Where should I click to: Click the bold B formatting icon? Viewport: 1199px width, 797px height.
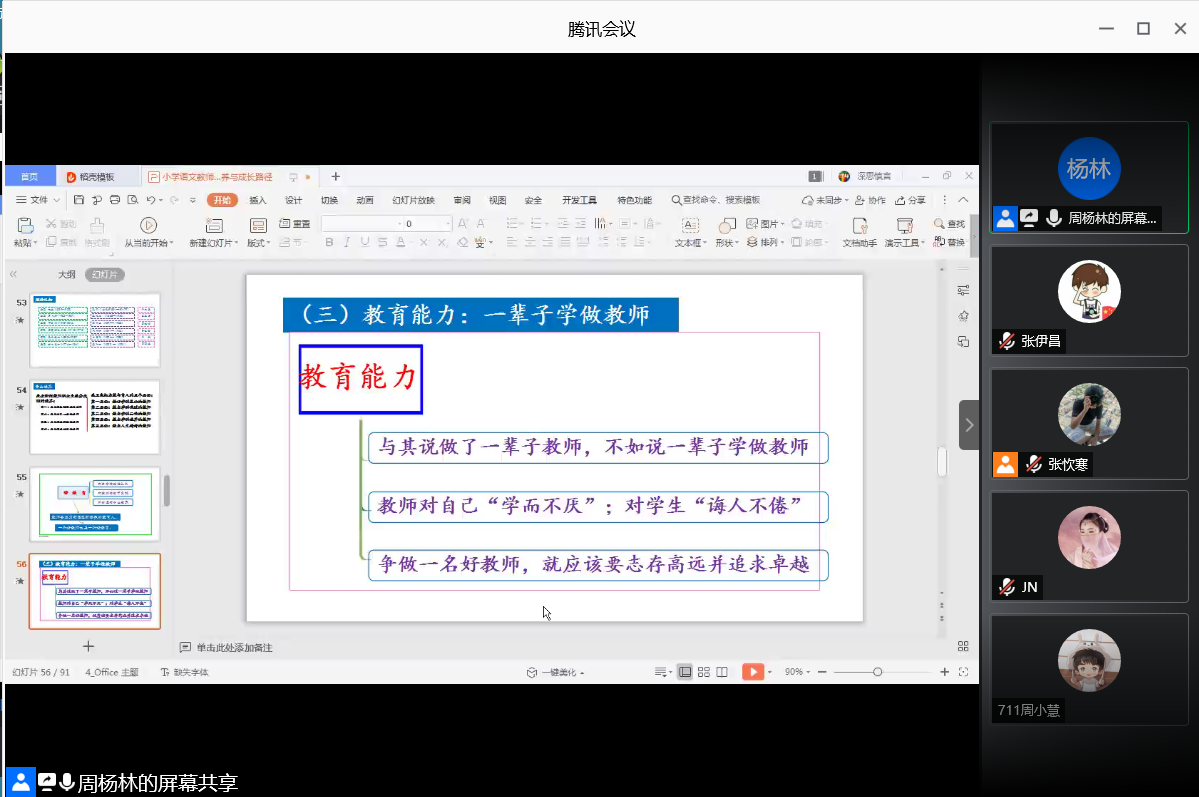click(x=329, y=242)
